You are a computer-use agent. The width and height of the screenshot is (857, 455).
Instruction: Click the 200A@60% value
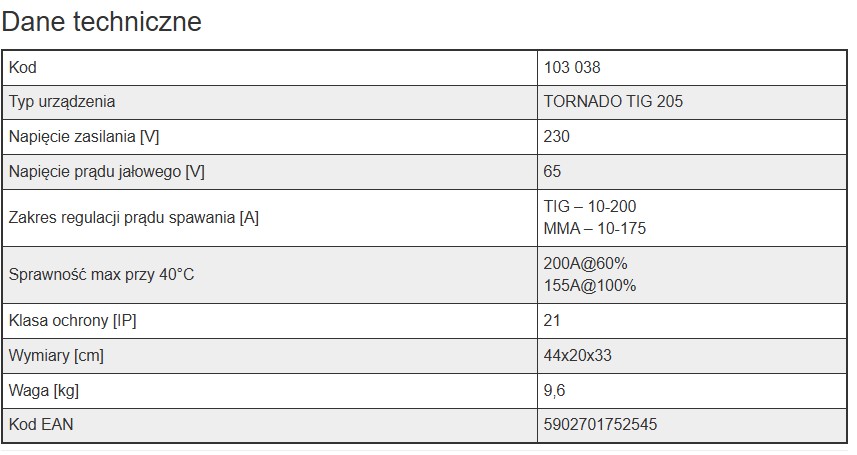pyautogui.click(x=585, y=264)
